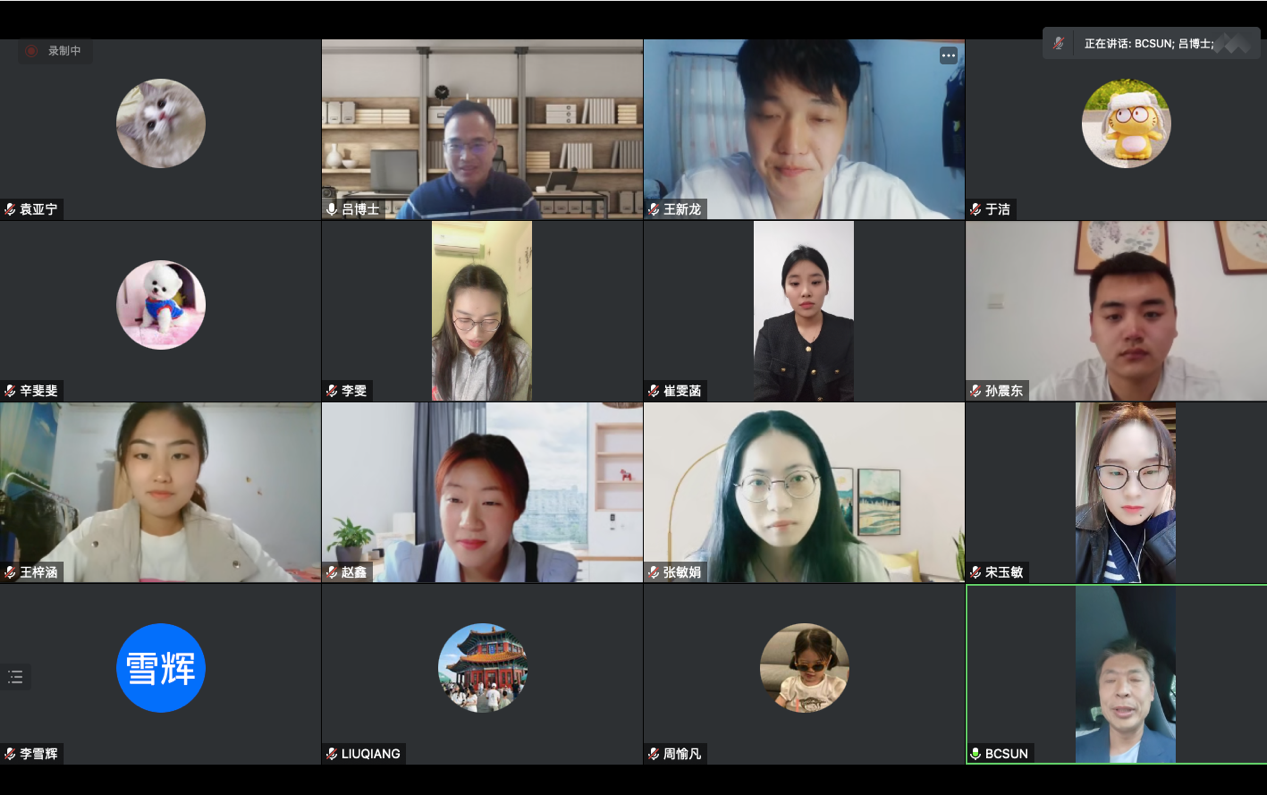This screenshot has width=1267, height=795.
Task: Click the name label 宋玉敏
Action: pos(1004,572)
